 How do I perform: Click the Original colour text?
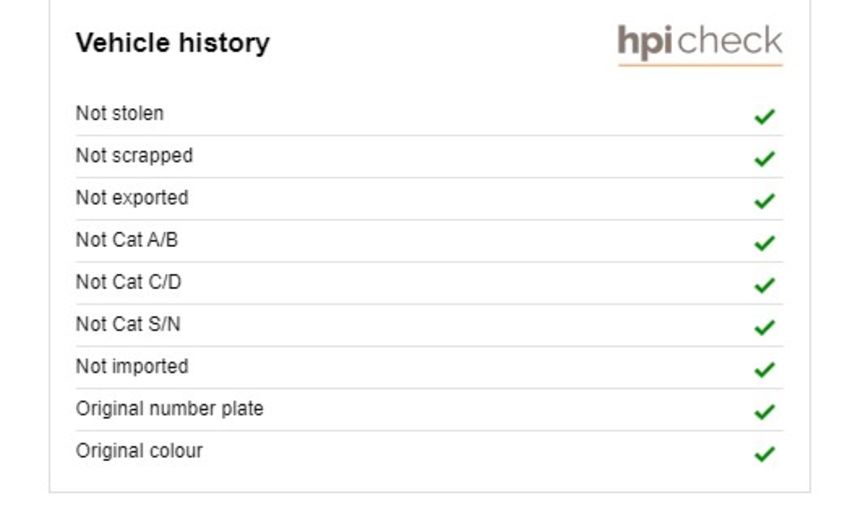point(139,451)
